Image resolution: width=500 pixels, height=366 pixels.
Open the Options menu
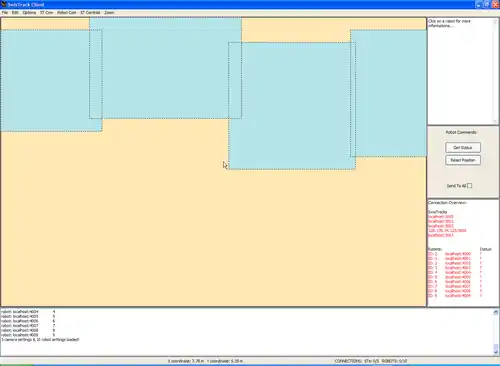[x=29, y=12]
